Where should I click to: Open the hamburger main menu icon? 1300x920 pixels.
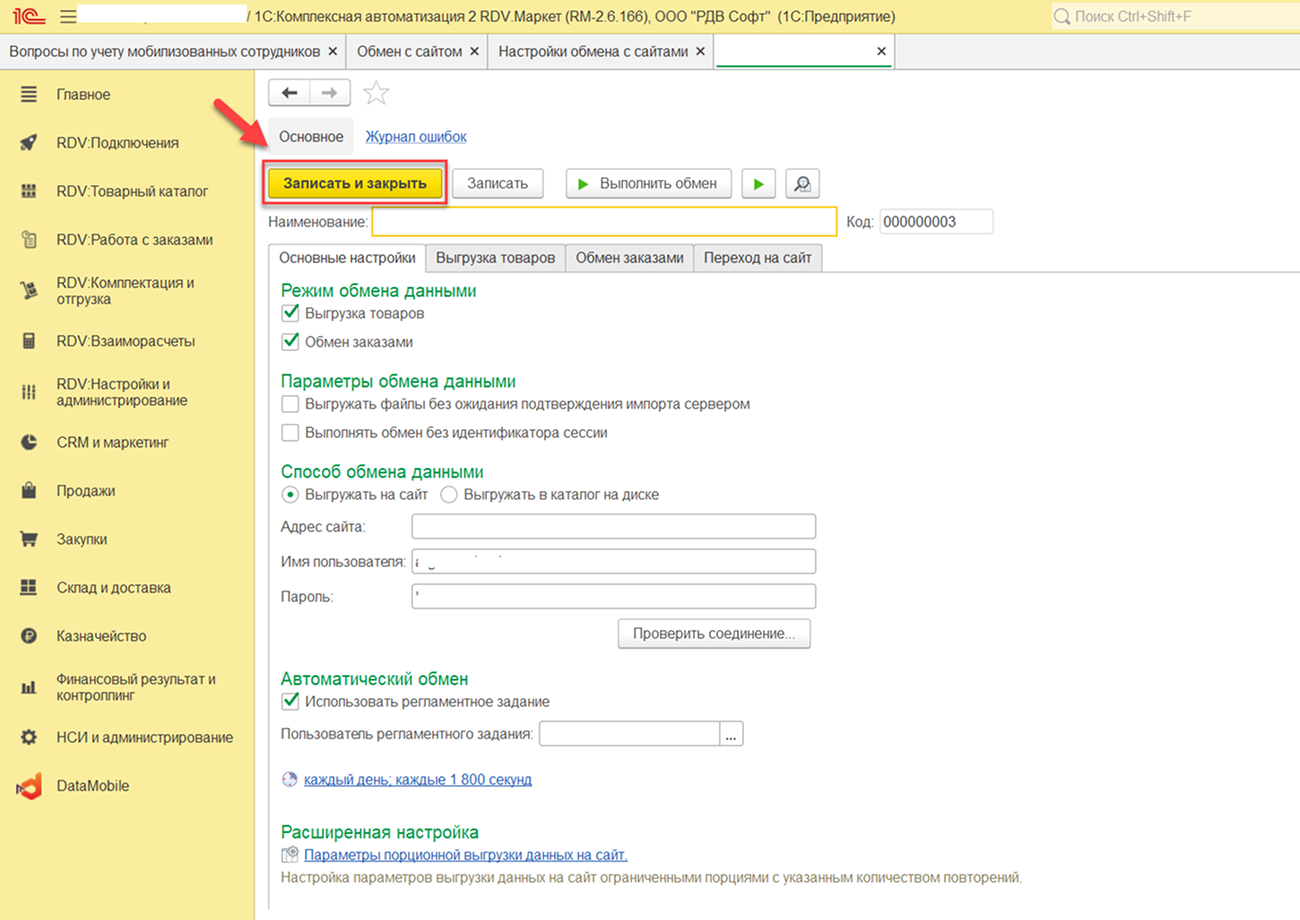point(68,17)
